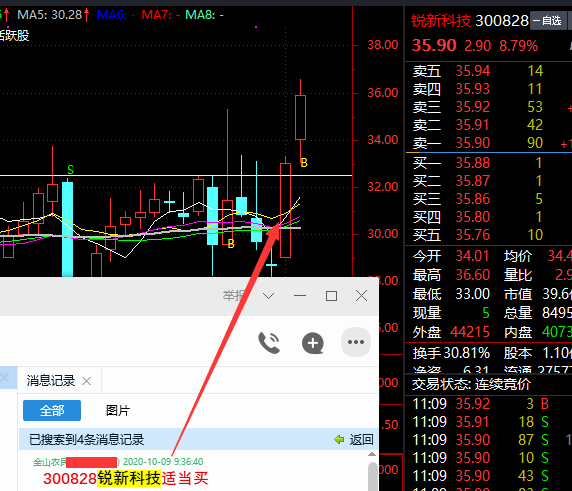The width and height of the screenshot is (572, 491).
Task: Close the chat window with X
Action: pos(362,295)
